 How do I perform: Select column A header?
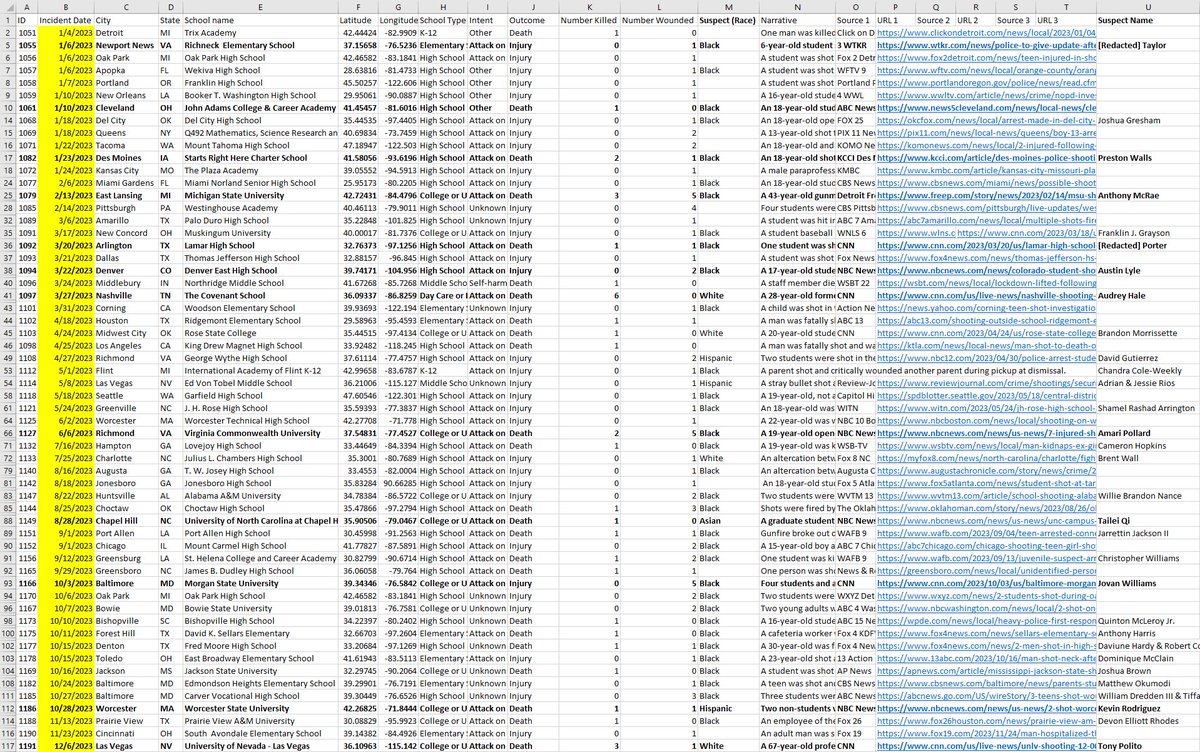point(26,6)
